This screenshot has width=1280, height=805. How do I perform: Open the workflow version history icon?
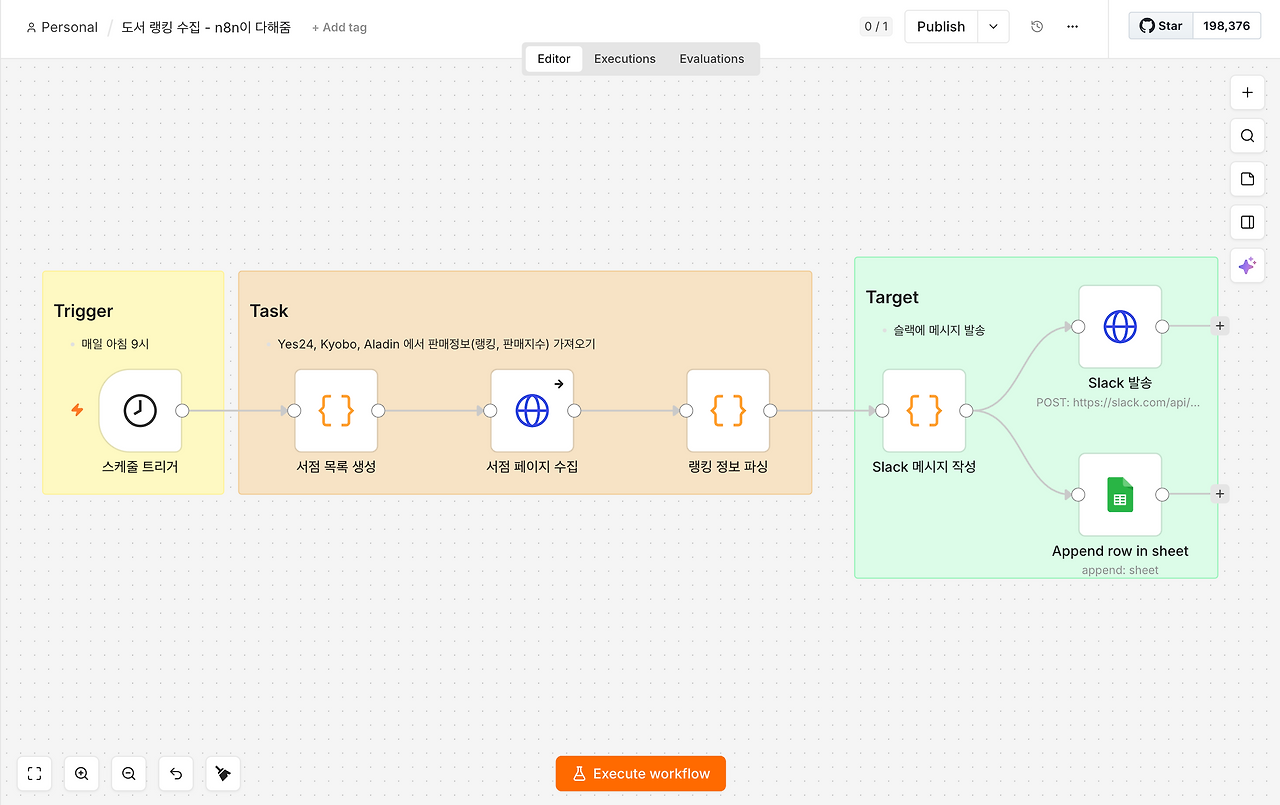pyautogui.click(x=1037, y=27)
